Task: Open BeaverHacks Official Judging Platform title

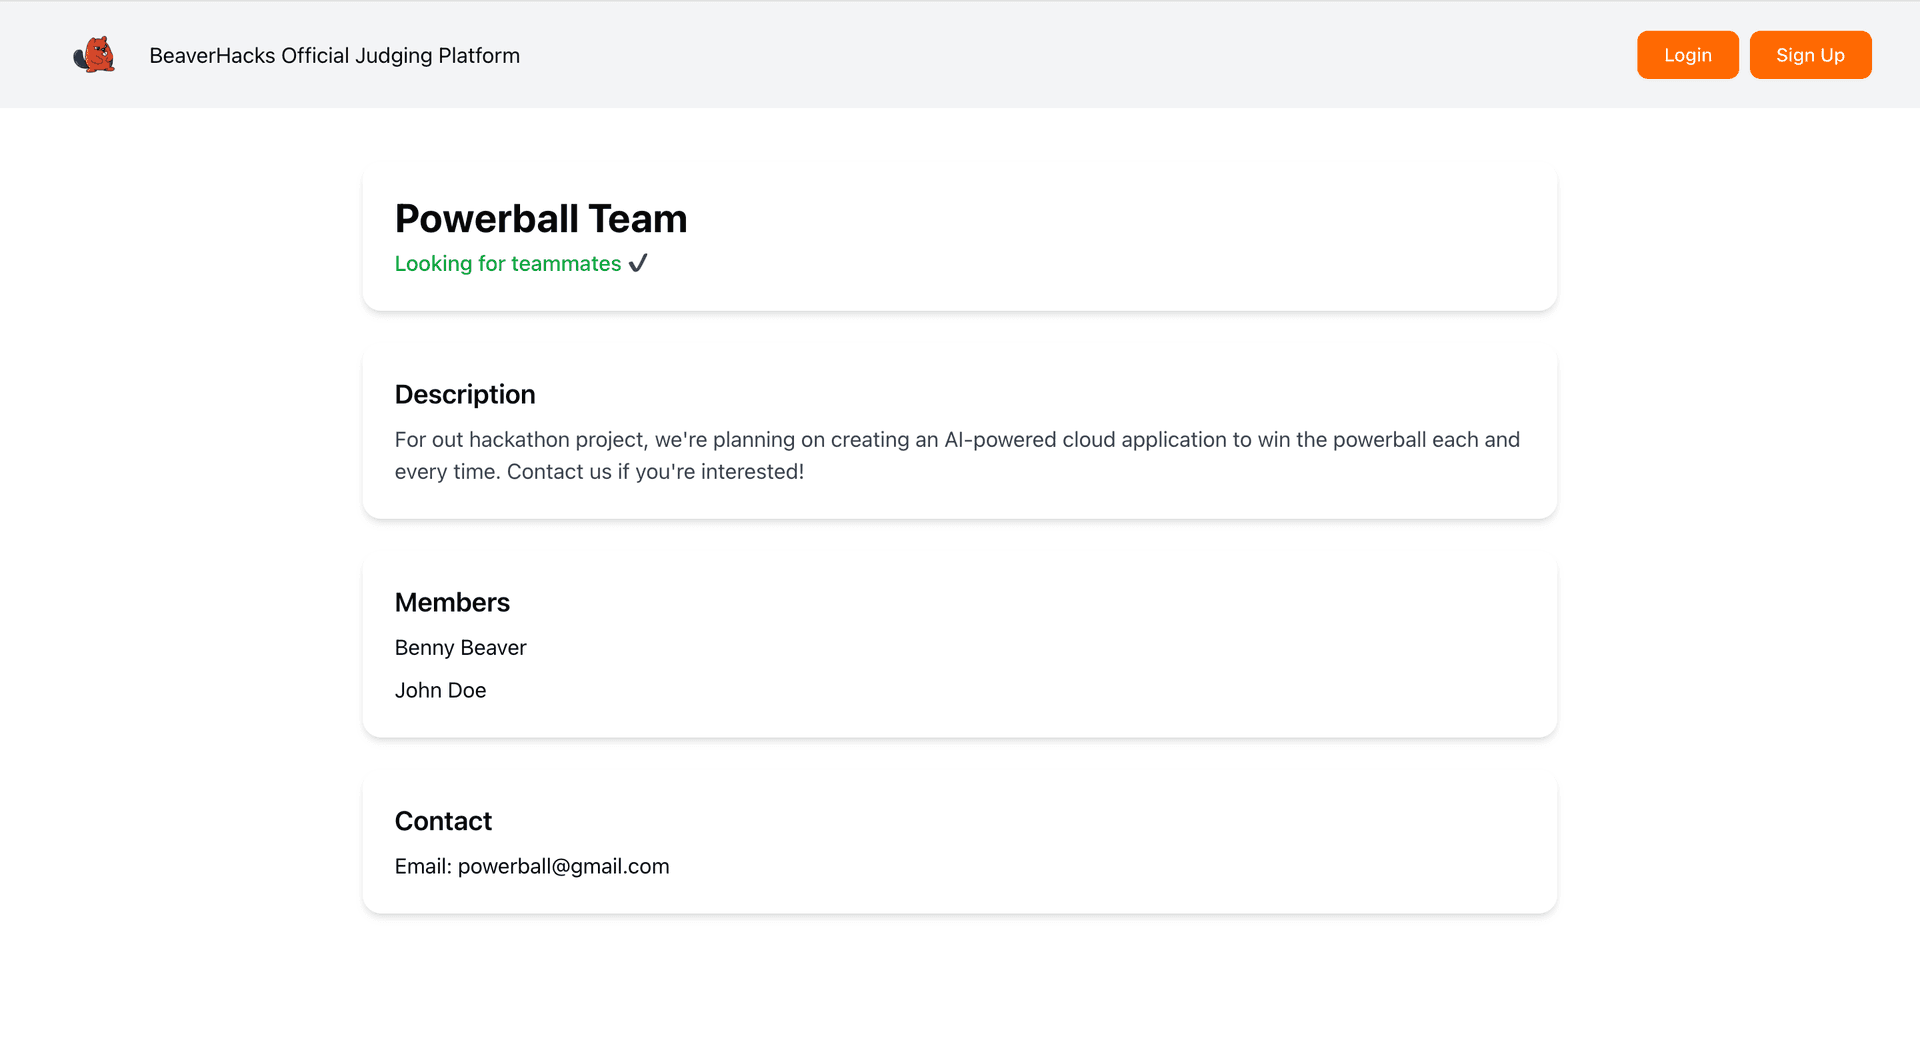Action: [x=334, y=56]
